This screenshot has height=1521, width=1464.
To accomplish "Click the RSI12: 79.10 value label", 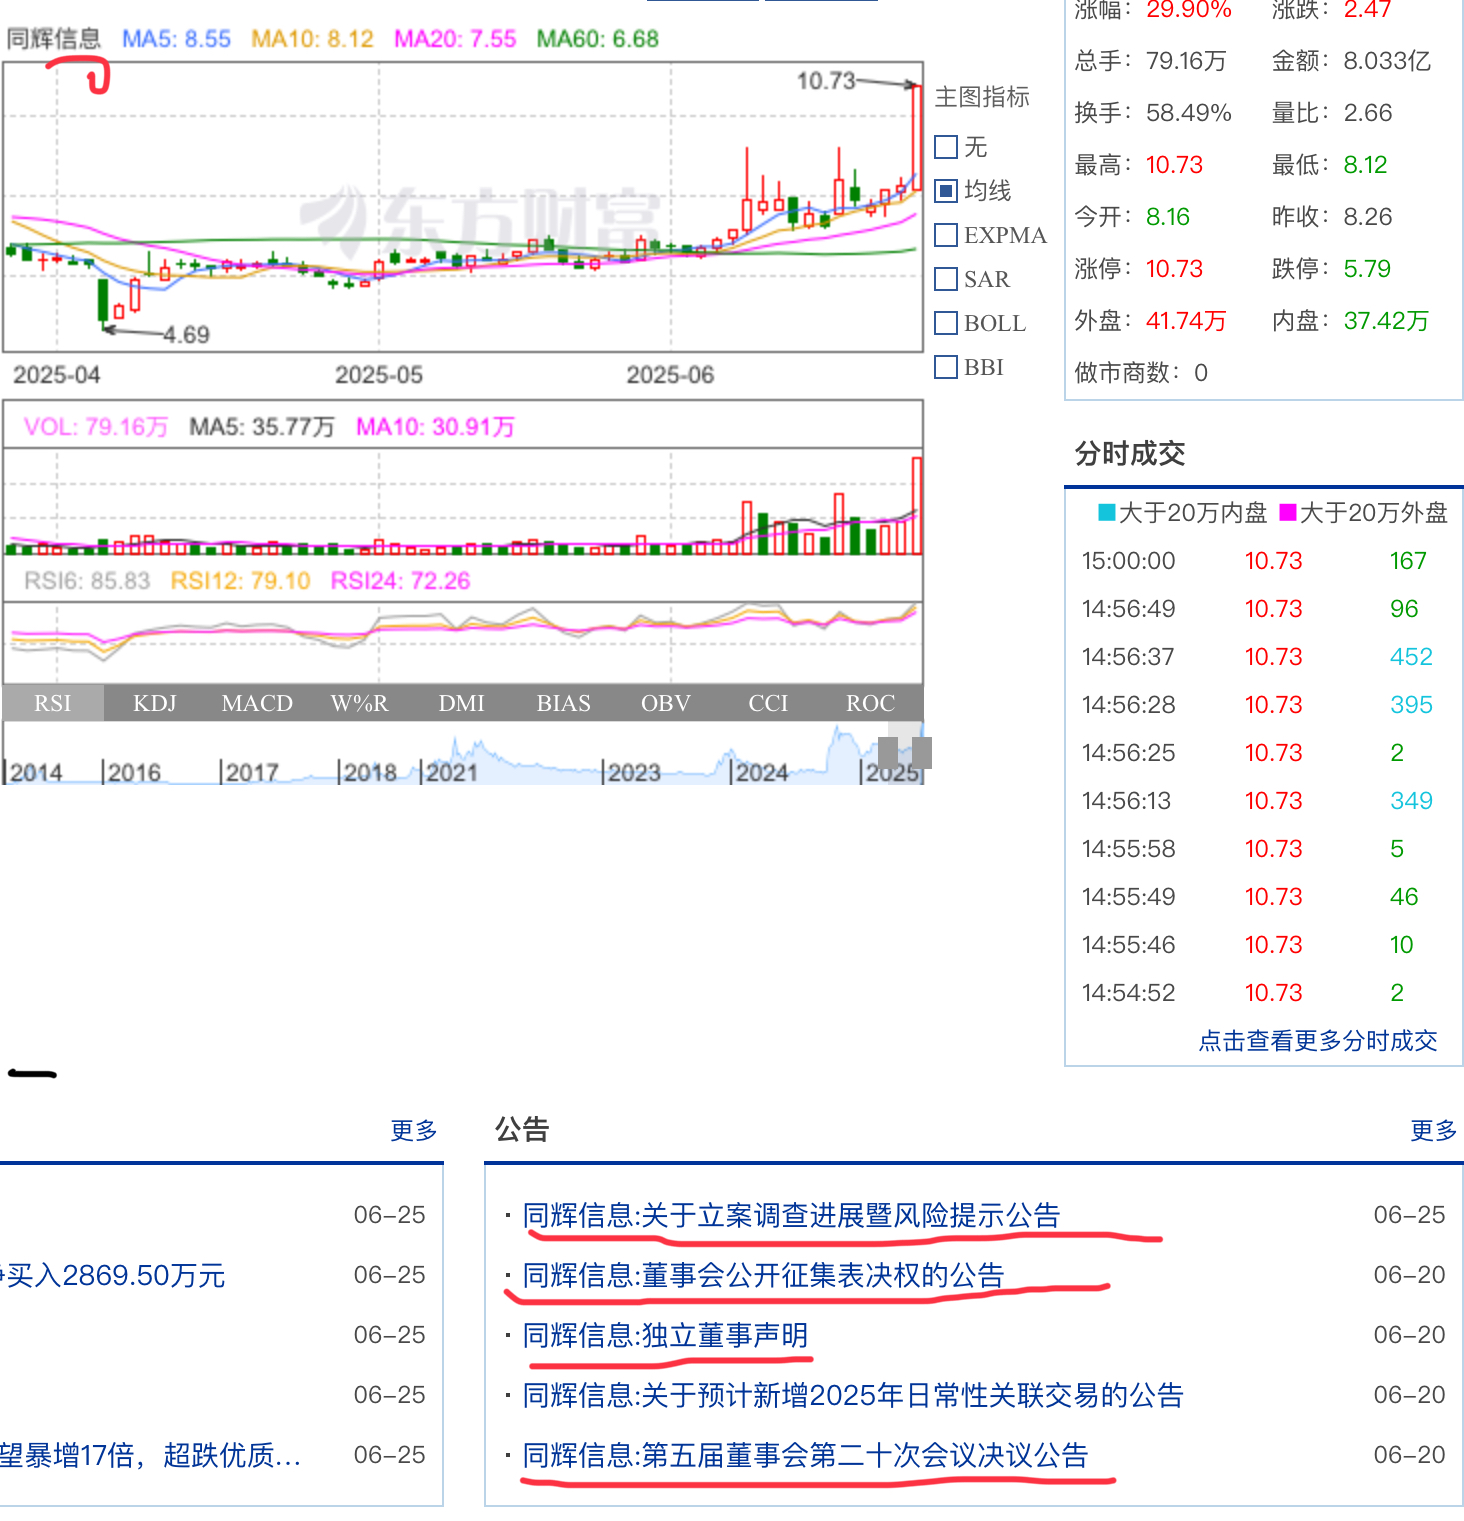I will [240, 581].
